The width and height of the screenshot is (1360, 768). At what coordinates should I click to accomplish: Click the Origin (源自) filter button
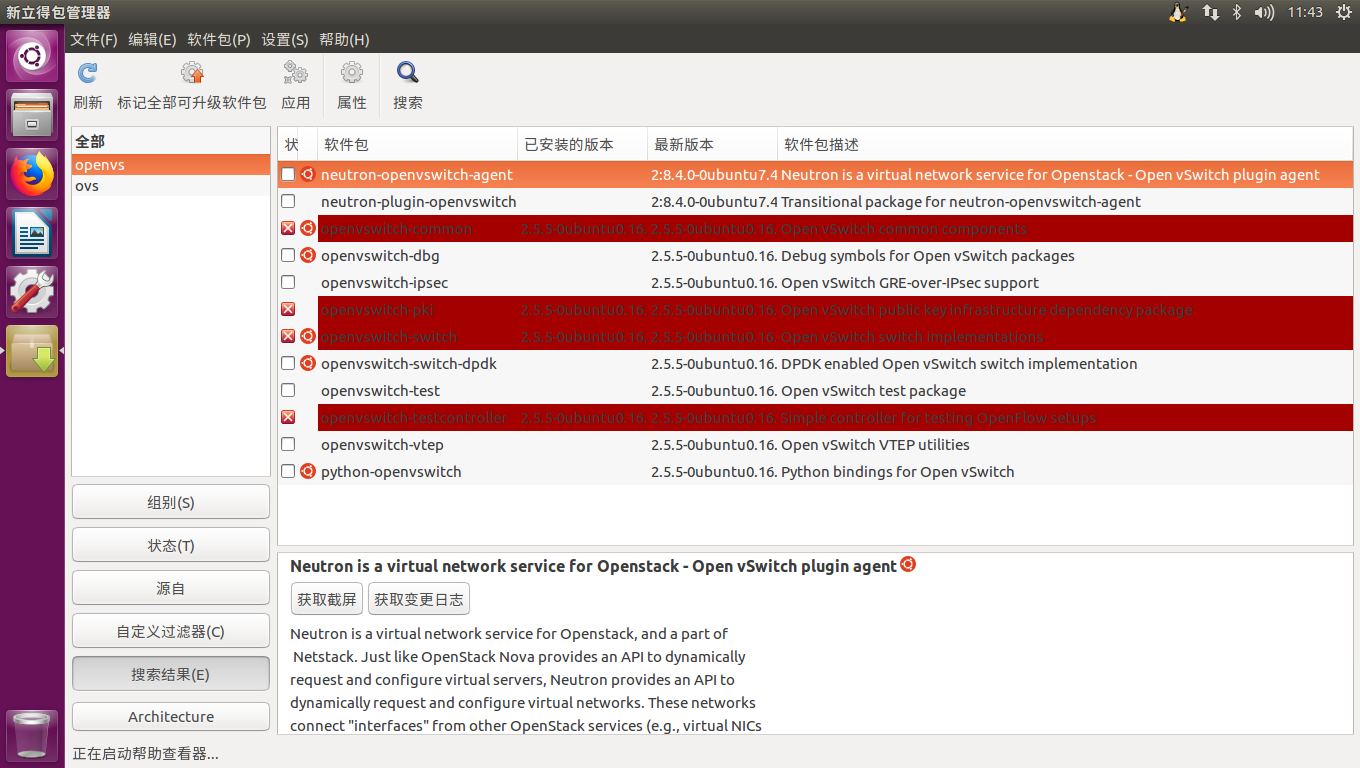click(x=171, y=588)
